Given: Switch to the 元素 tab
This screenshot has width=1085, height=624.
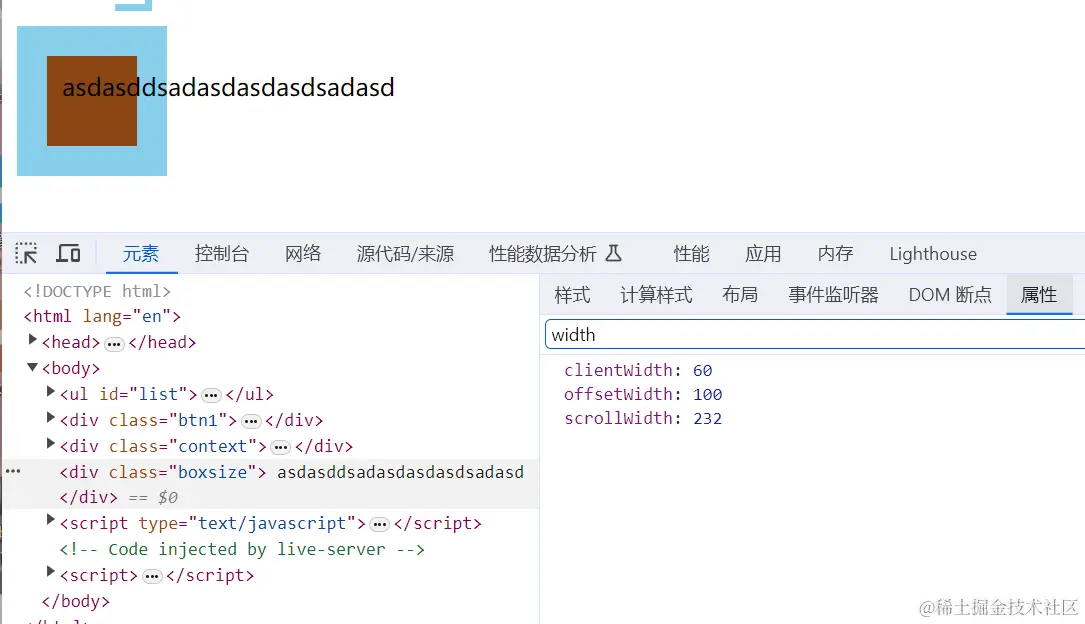Looking at the screenshot, I should click(x=140, y=254).
